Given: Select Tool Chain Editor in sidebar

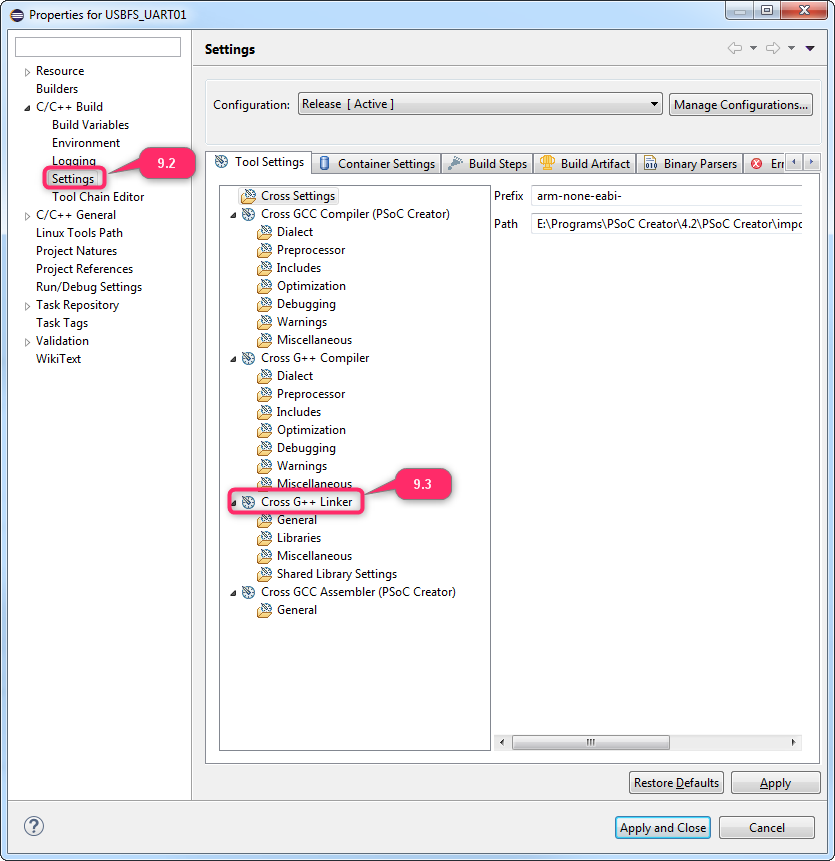Looking at the screenshot, I should pos(98,197).
